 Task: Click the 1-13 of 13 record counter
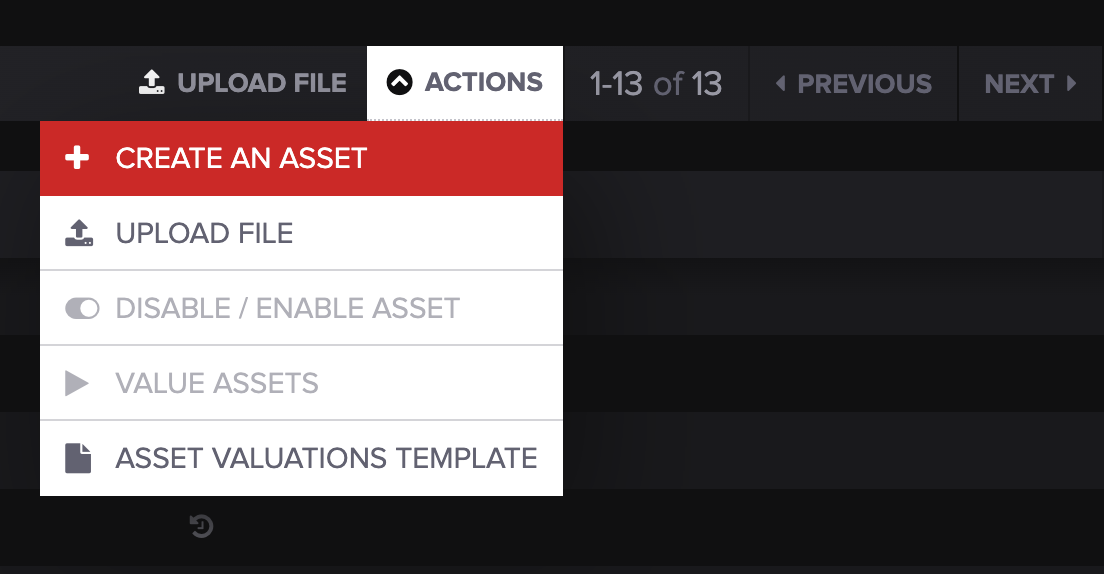coord(656,83)
